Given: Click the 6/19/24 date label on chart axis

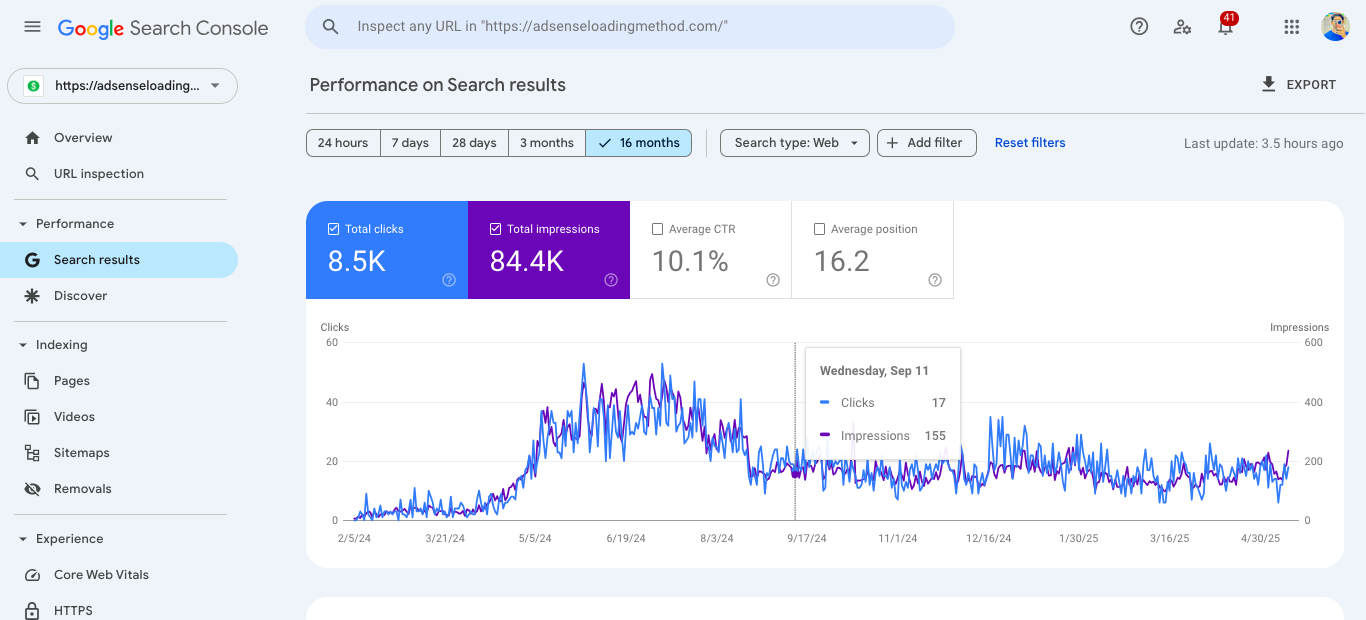Looking at the screenshot, I should tap(626, 538).
